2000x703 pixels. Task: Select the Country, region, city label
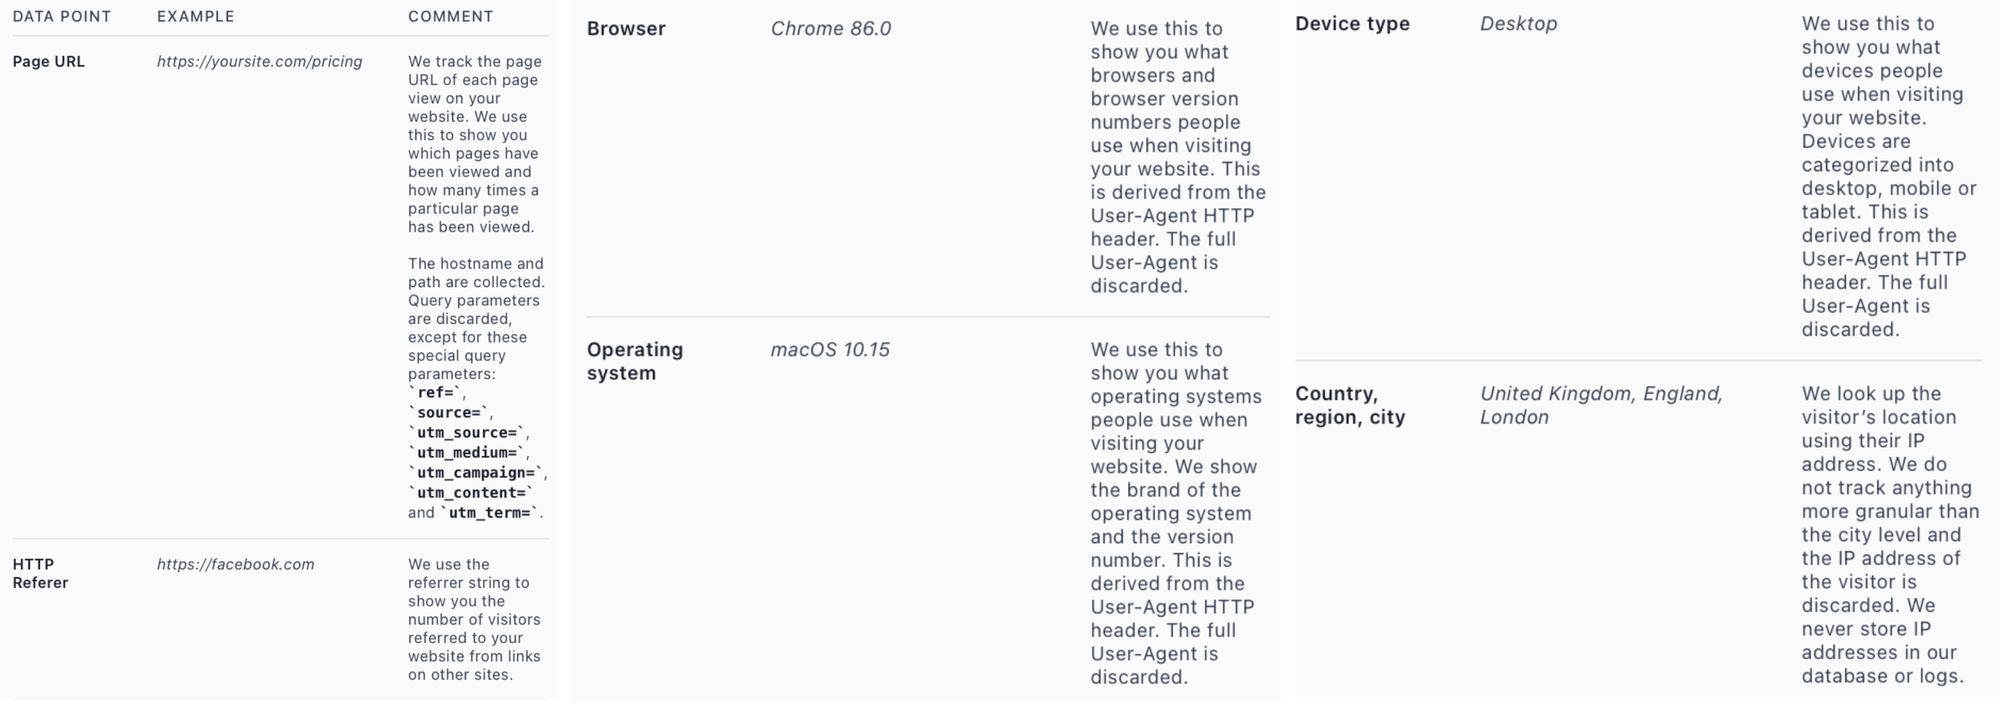(x=1351, y=406)
